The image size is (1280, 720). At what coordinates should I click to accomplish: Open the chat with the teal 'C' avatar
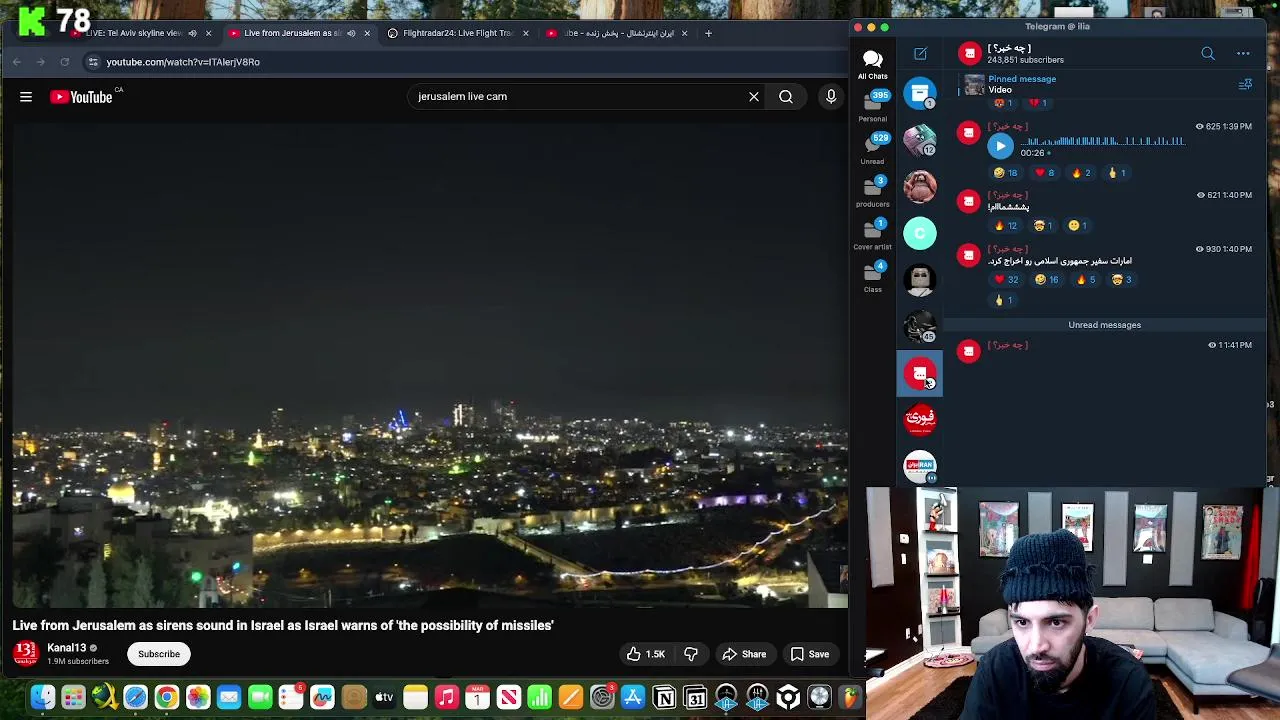(920, 233)
